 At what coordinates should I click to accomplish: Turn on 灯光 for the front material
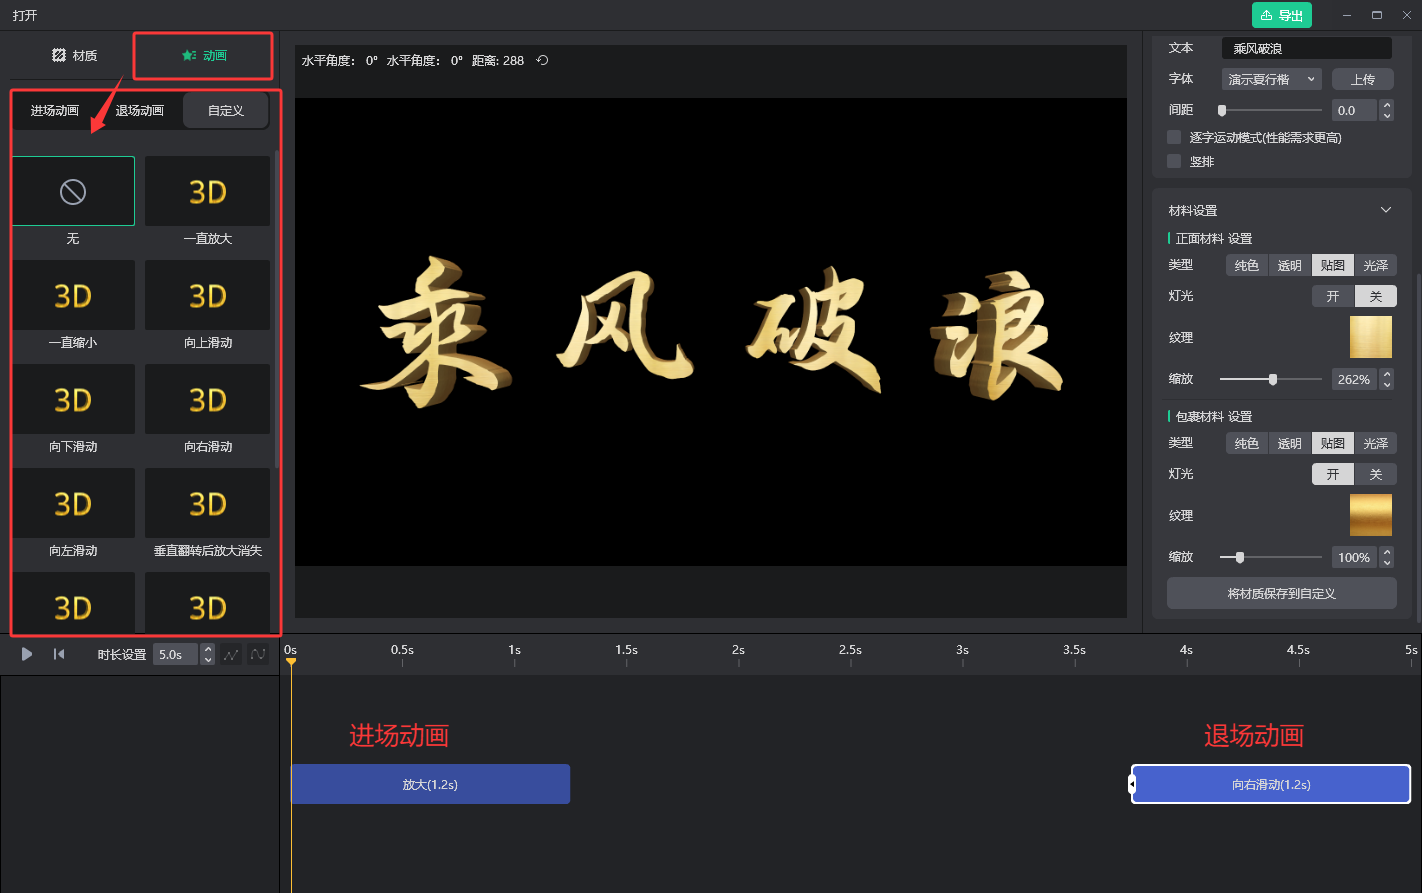(x=1333, y=296)
